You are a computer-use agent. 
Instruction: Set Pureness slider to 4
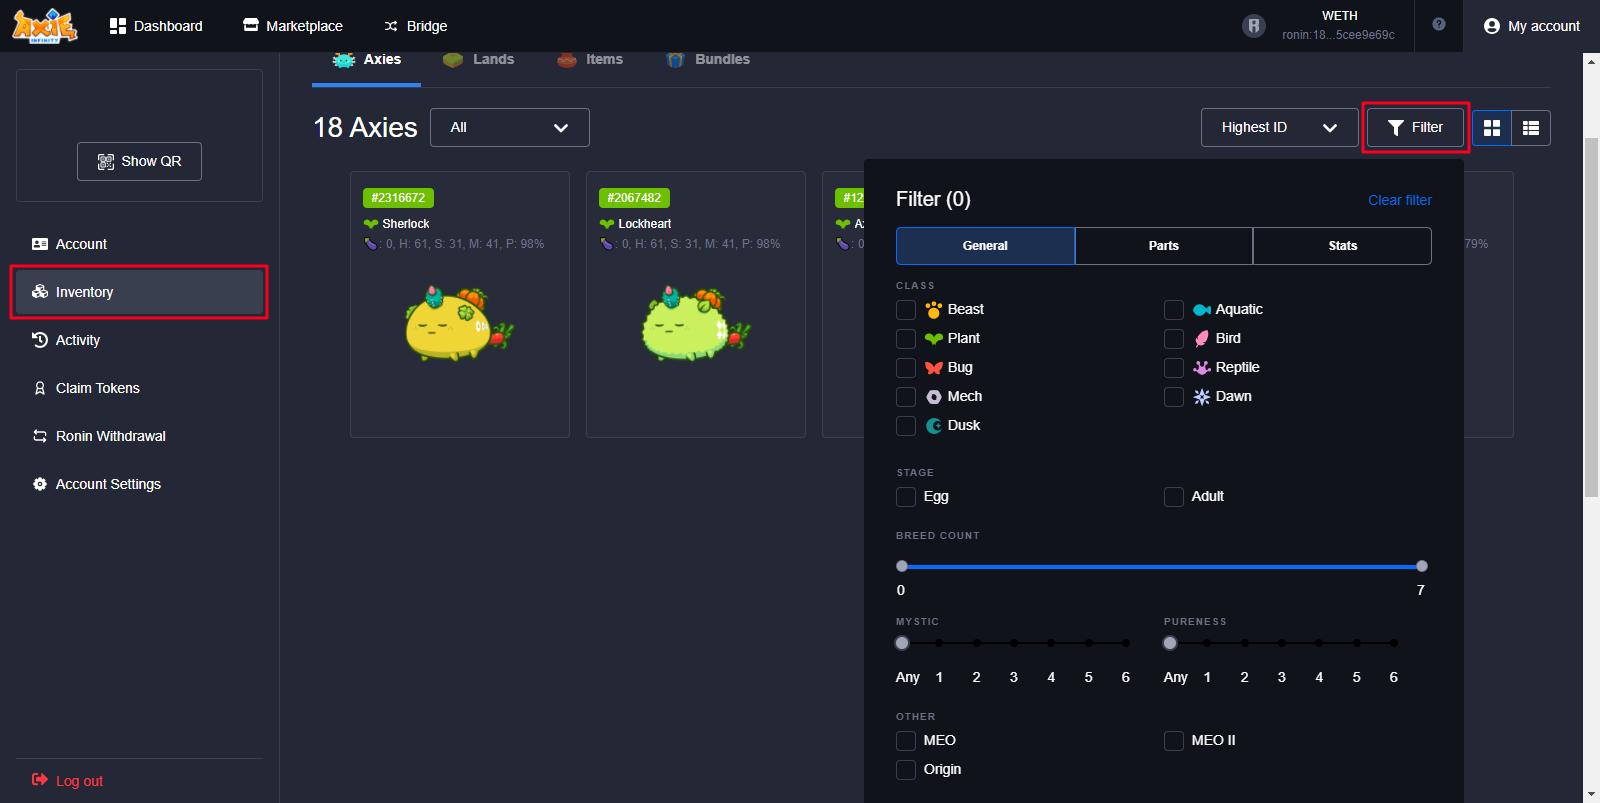coord(1319,643)
